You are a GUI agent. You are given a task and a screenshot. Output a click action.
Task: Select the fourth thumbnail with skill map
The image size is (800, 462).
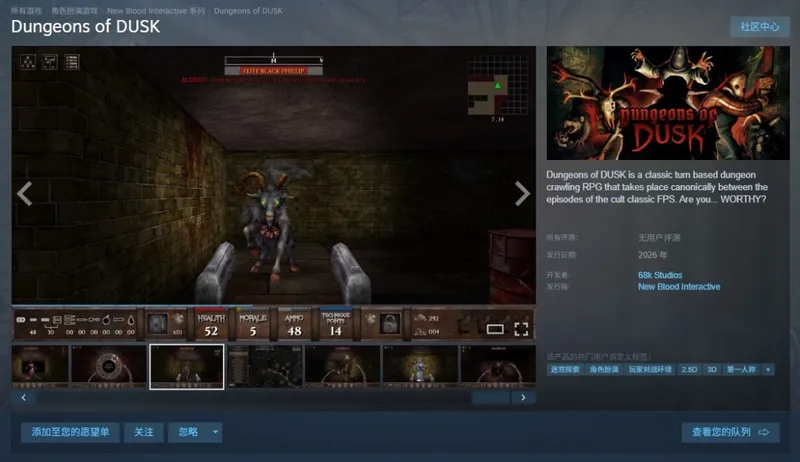(x=265, y=366)
